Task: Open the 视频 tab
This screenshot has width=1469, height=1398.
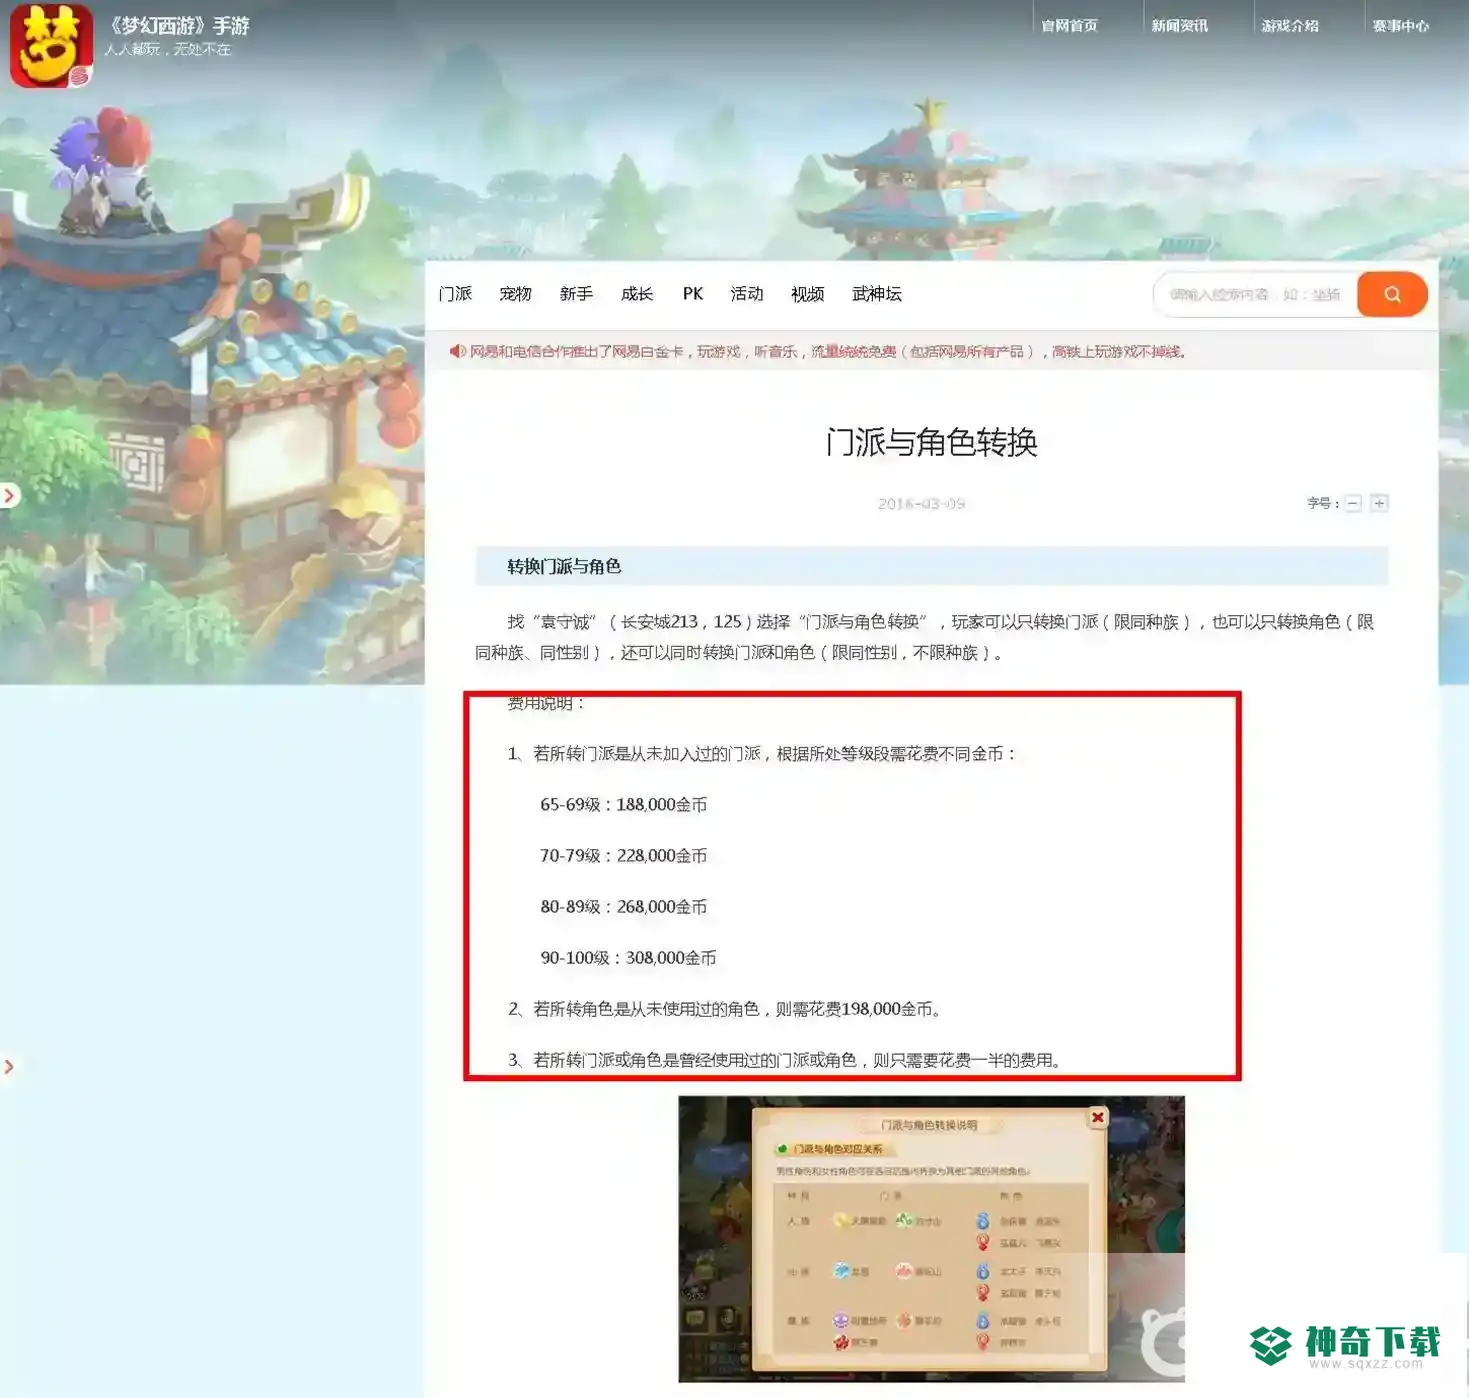Action: (808, 294)
